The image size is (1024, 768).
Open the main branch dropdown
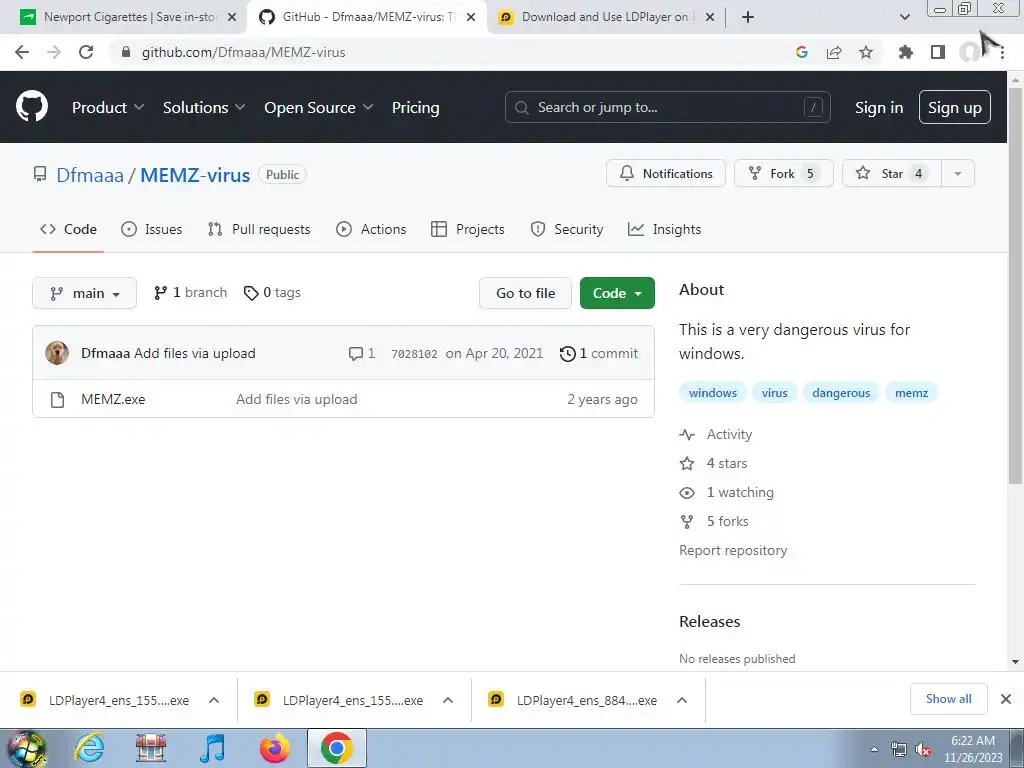(x=84, y=293)
